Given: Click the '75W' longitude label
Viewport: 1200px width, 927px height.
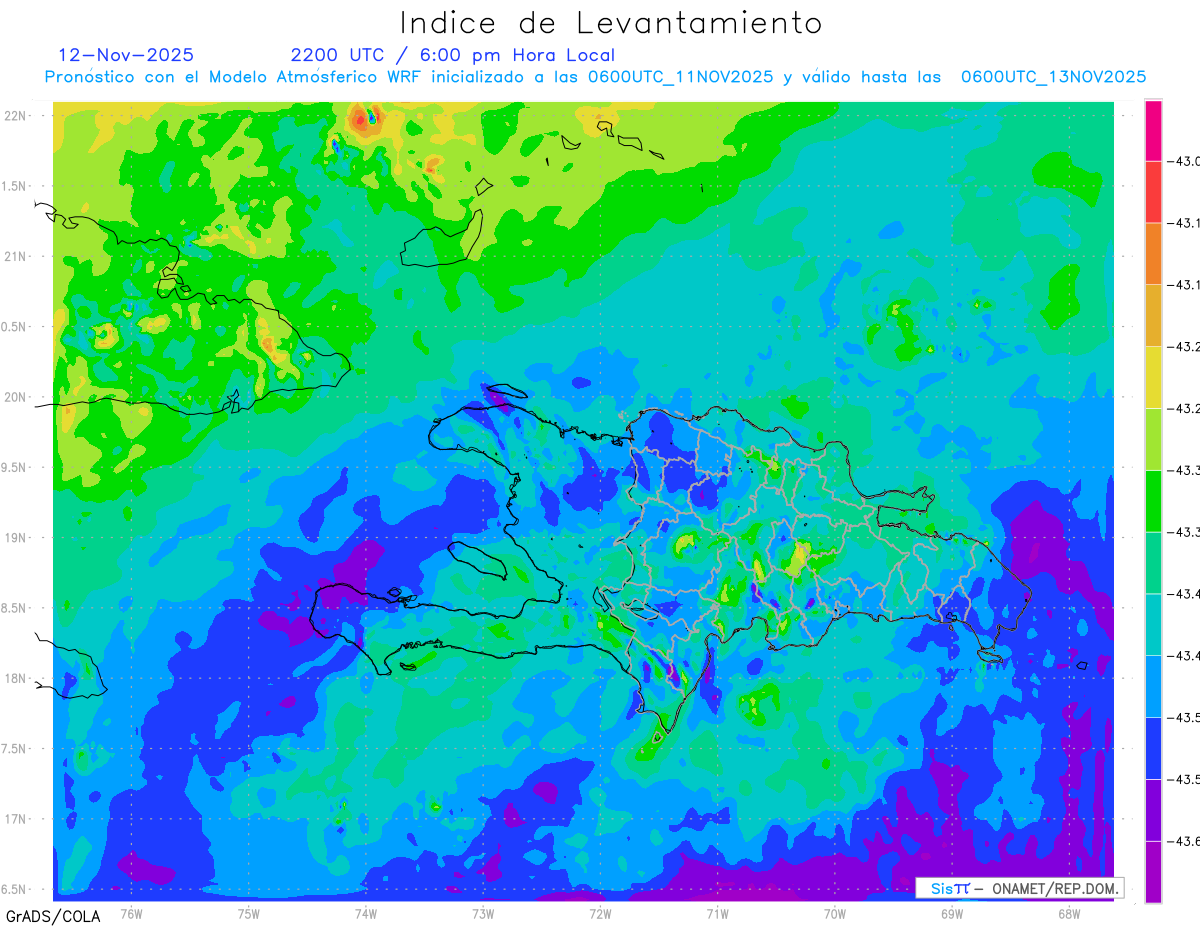Looking at the screenshot, I should click(x=248, y=912).
